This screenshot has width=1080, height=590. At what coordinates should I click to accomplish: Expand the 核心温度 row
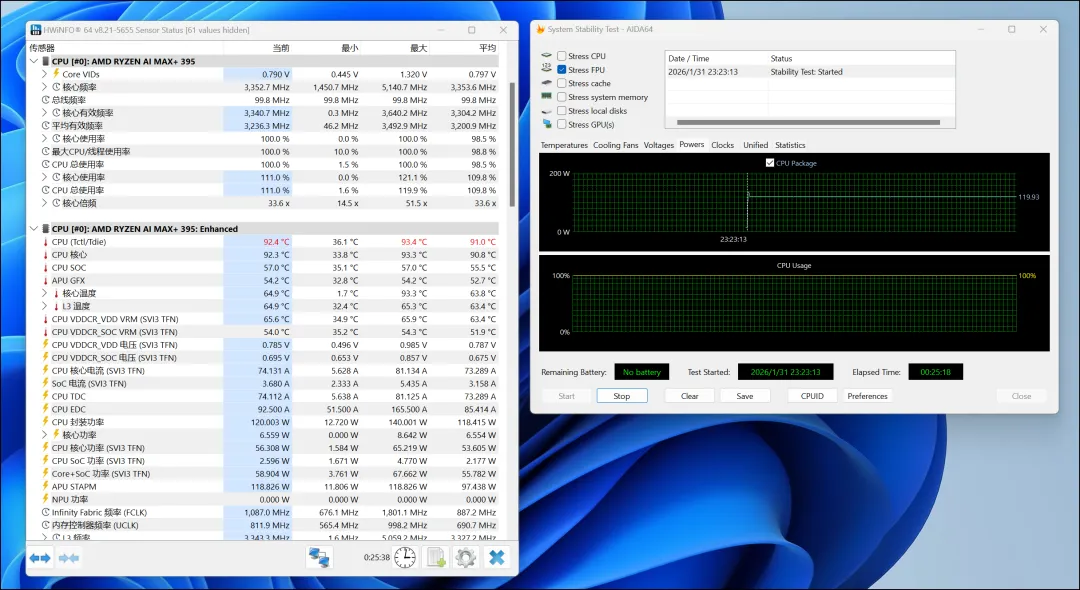pyautogui.click(x=44, y=293)
